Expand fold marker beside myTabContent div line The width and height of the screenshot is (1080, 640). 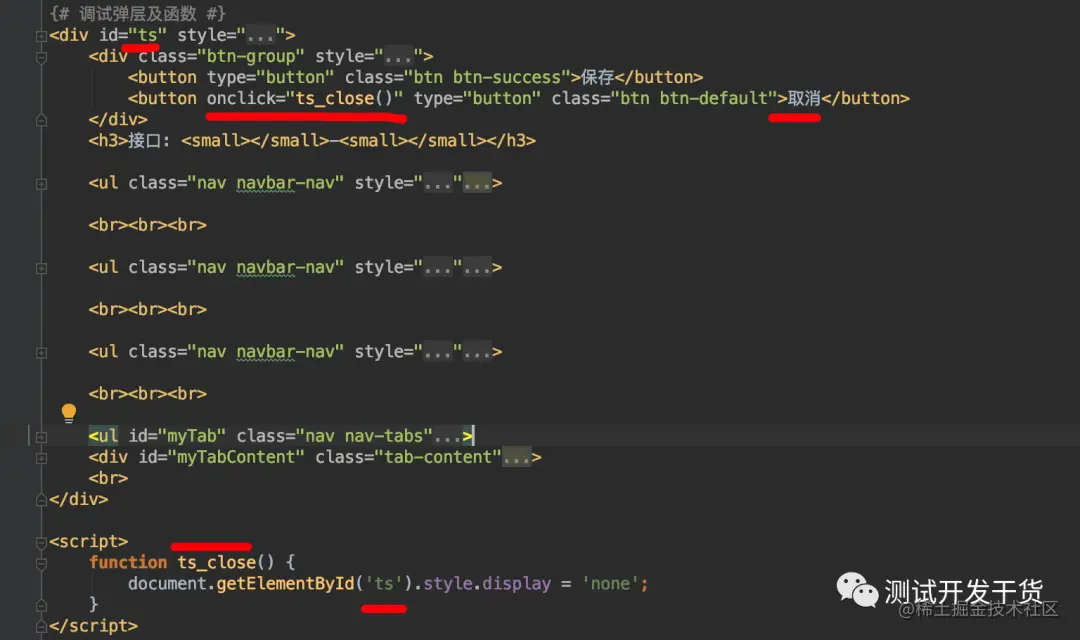coord(41,458)
